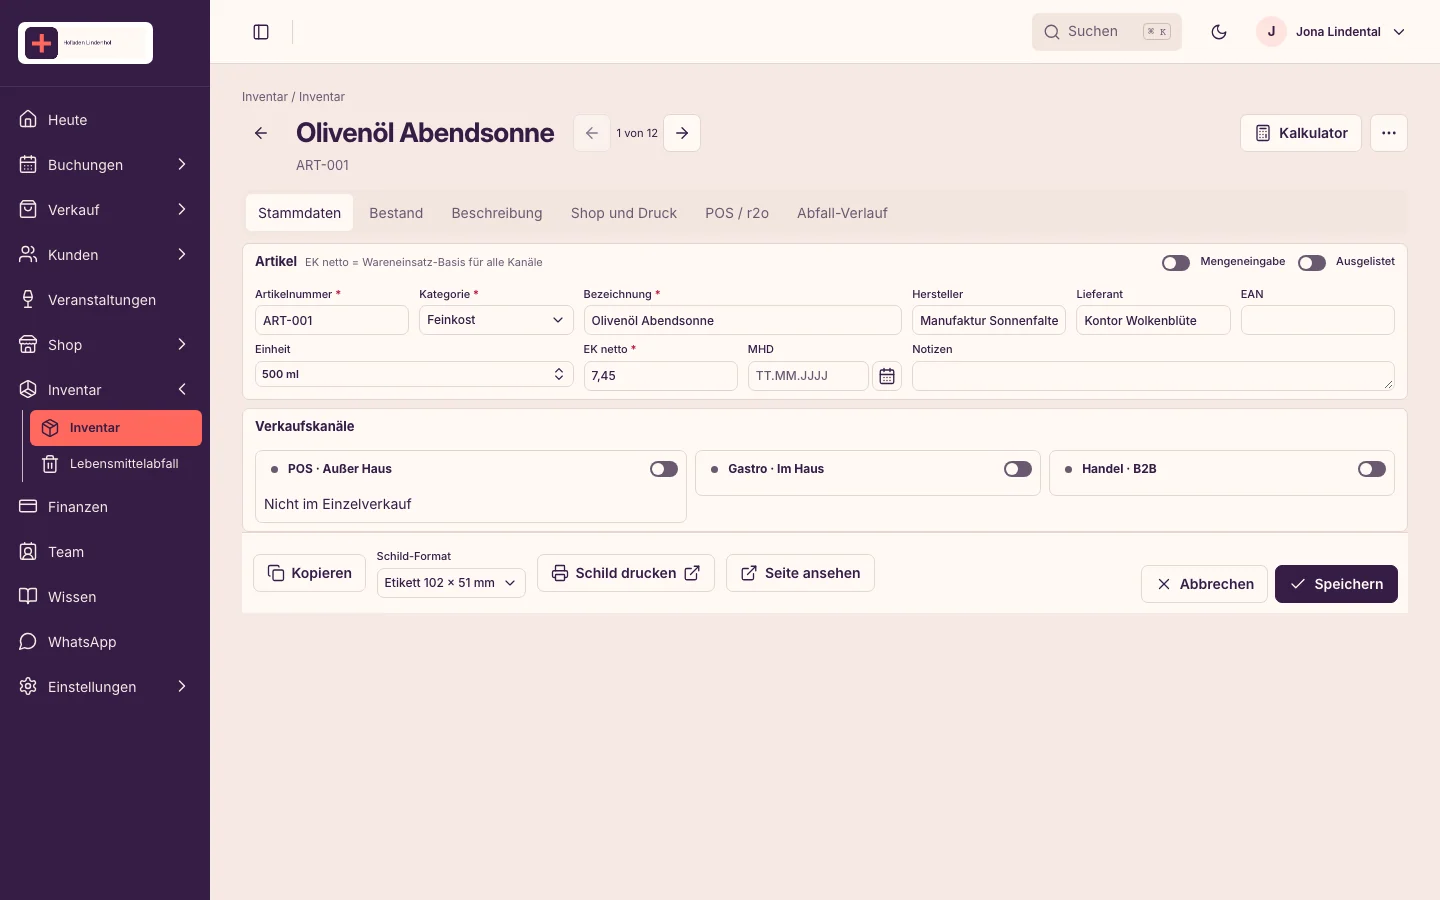The image size is (1440, 900).
Task: Click the Speichern button
Action: [x=1336, y=584]
